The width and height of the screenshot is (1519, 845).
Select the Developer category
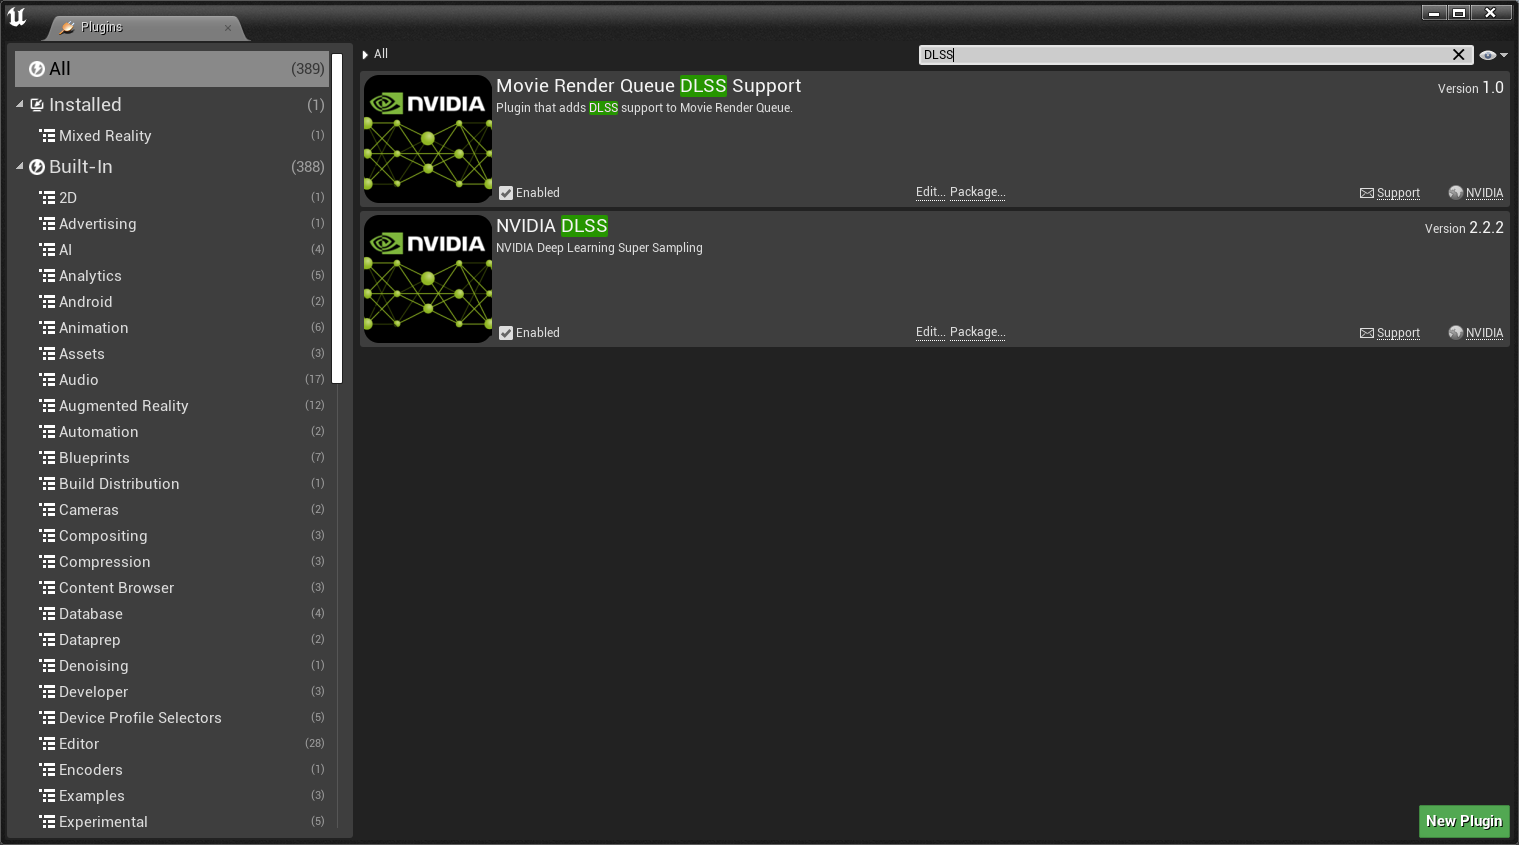172,692
